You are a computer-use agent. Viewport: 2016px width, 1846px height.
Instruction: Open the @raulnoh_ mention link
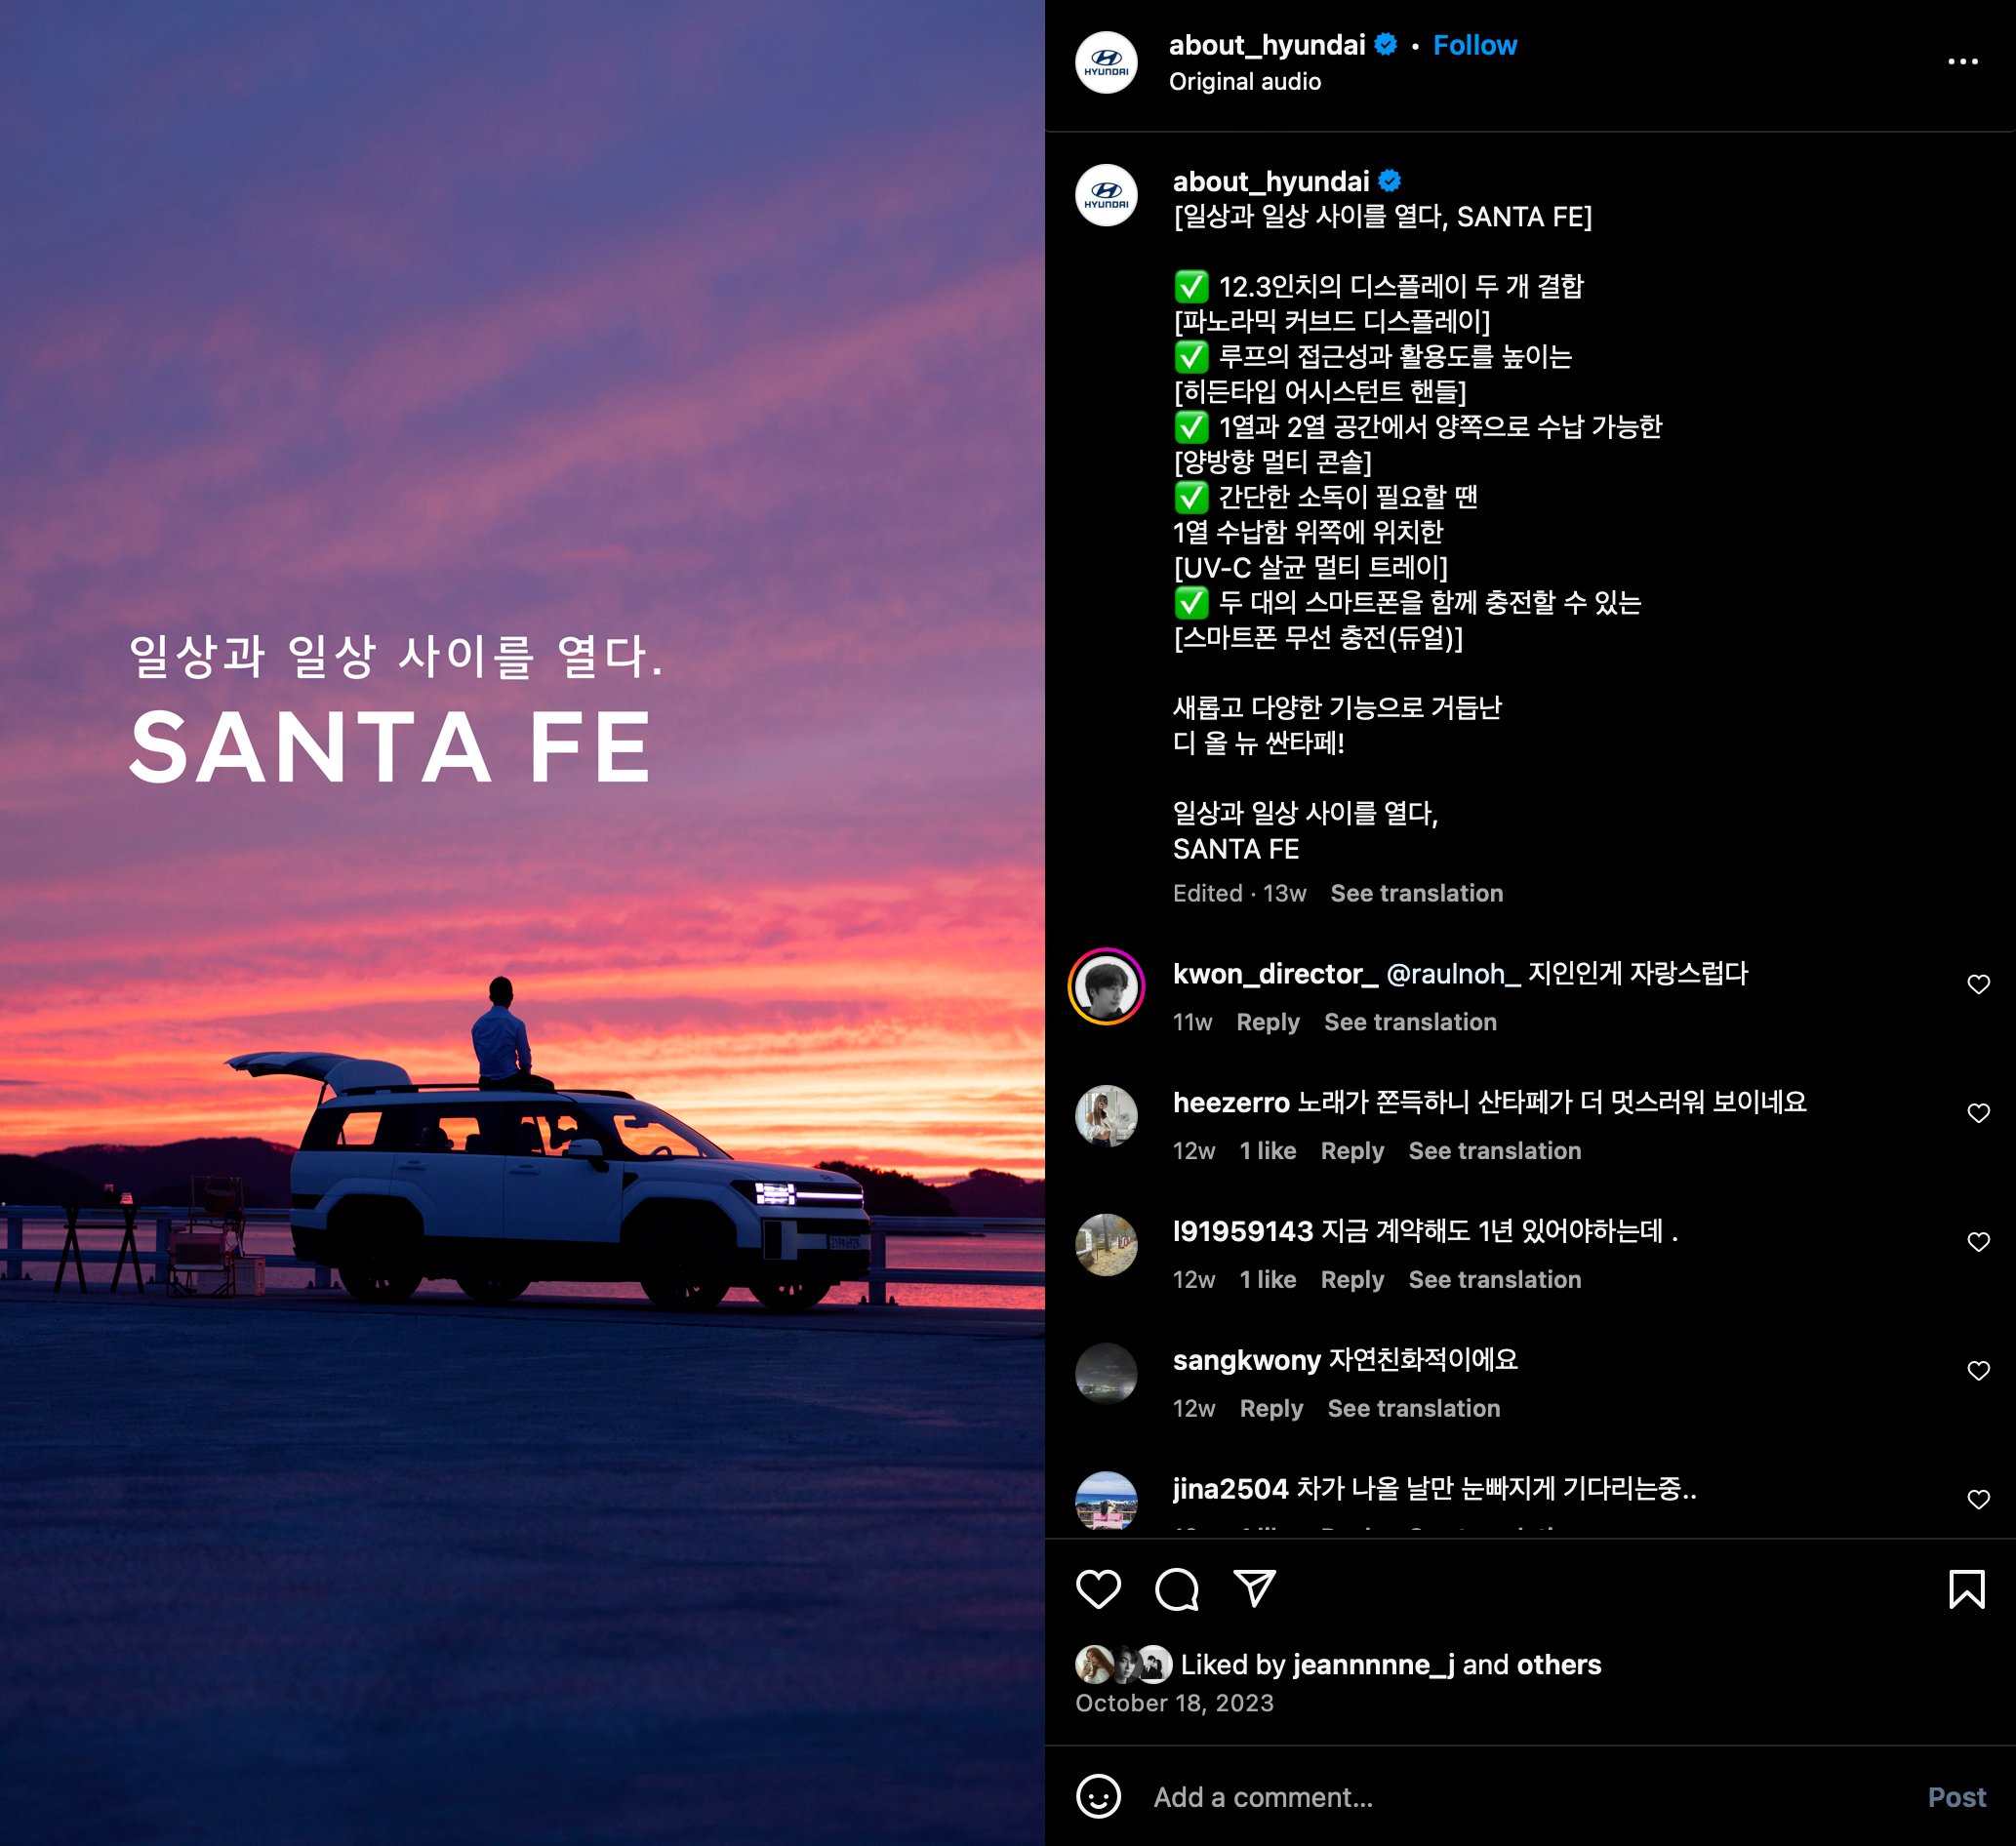(1452, 974)
